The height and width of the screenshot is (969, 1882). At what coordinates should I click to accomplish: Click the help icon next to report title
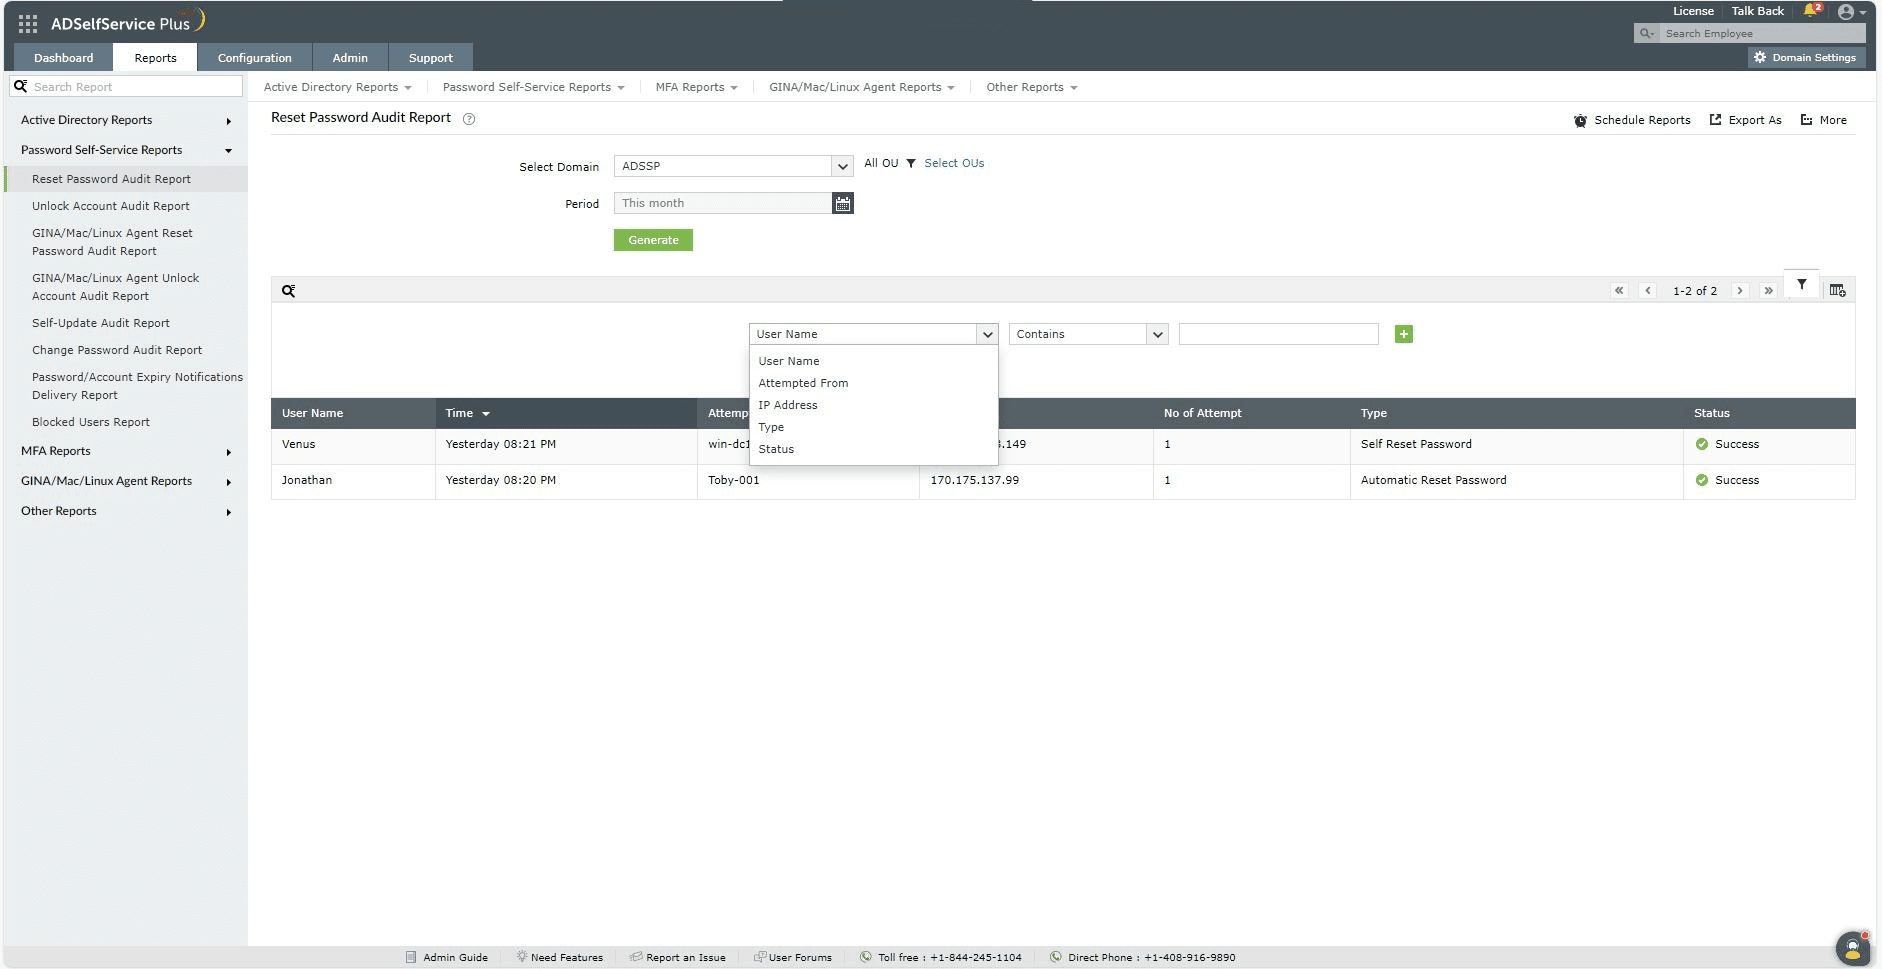(469, 119)
